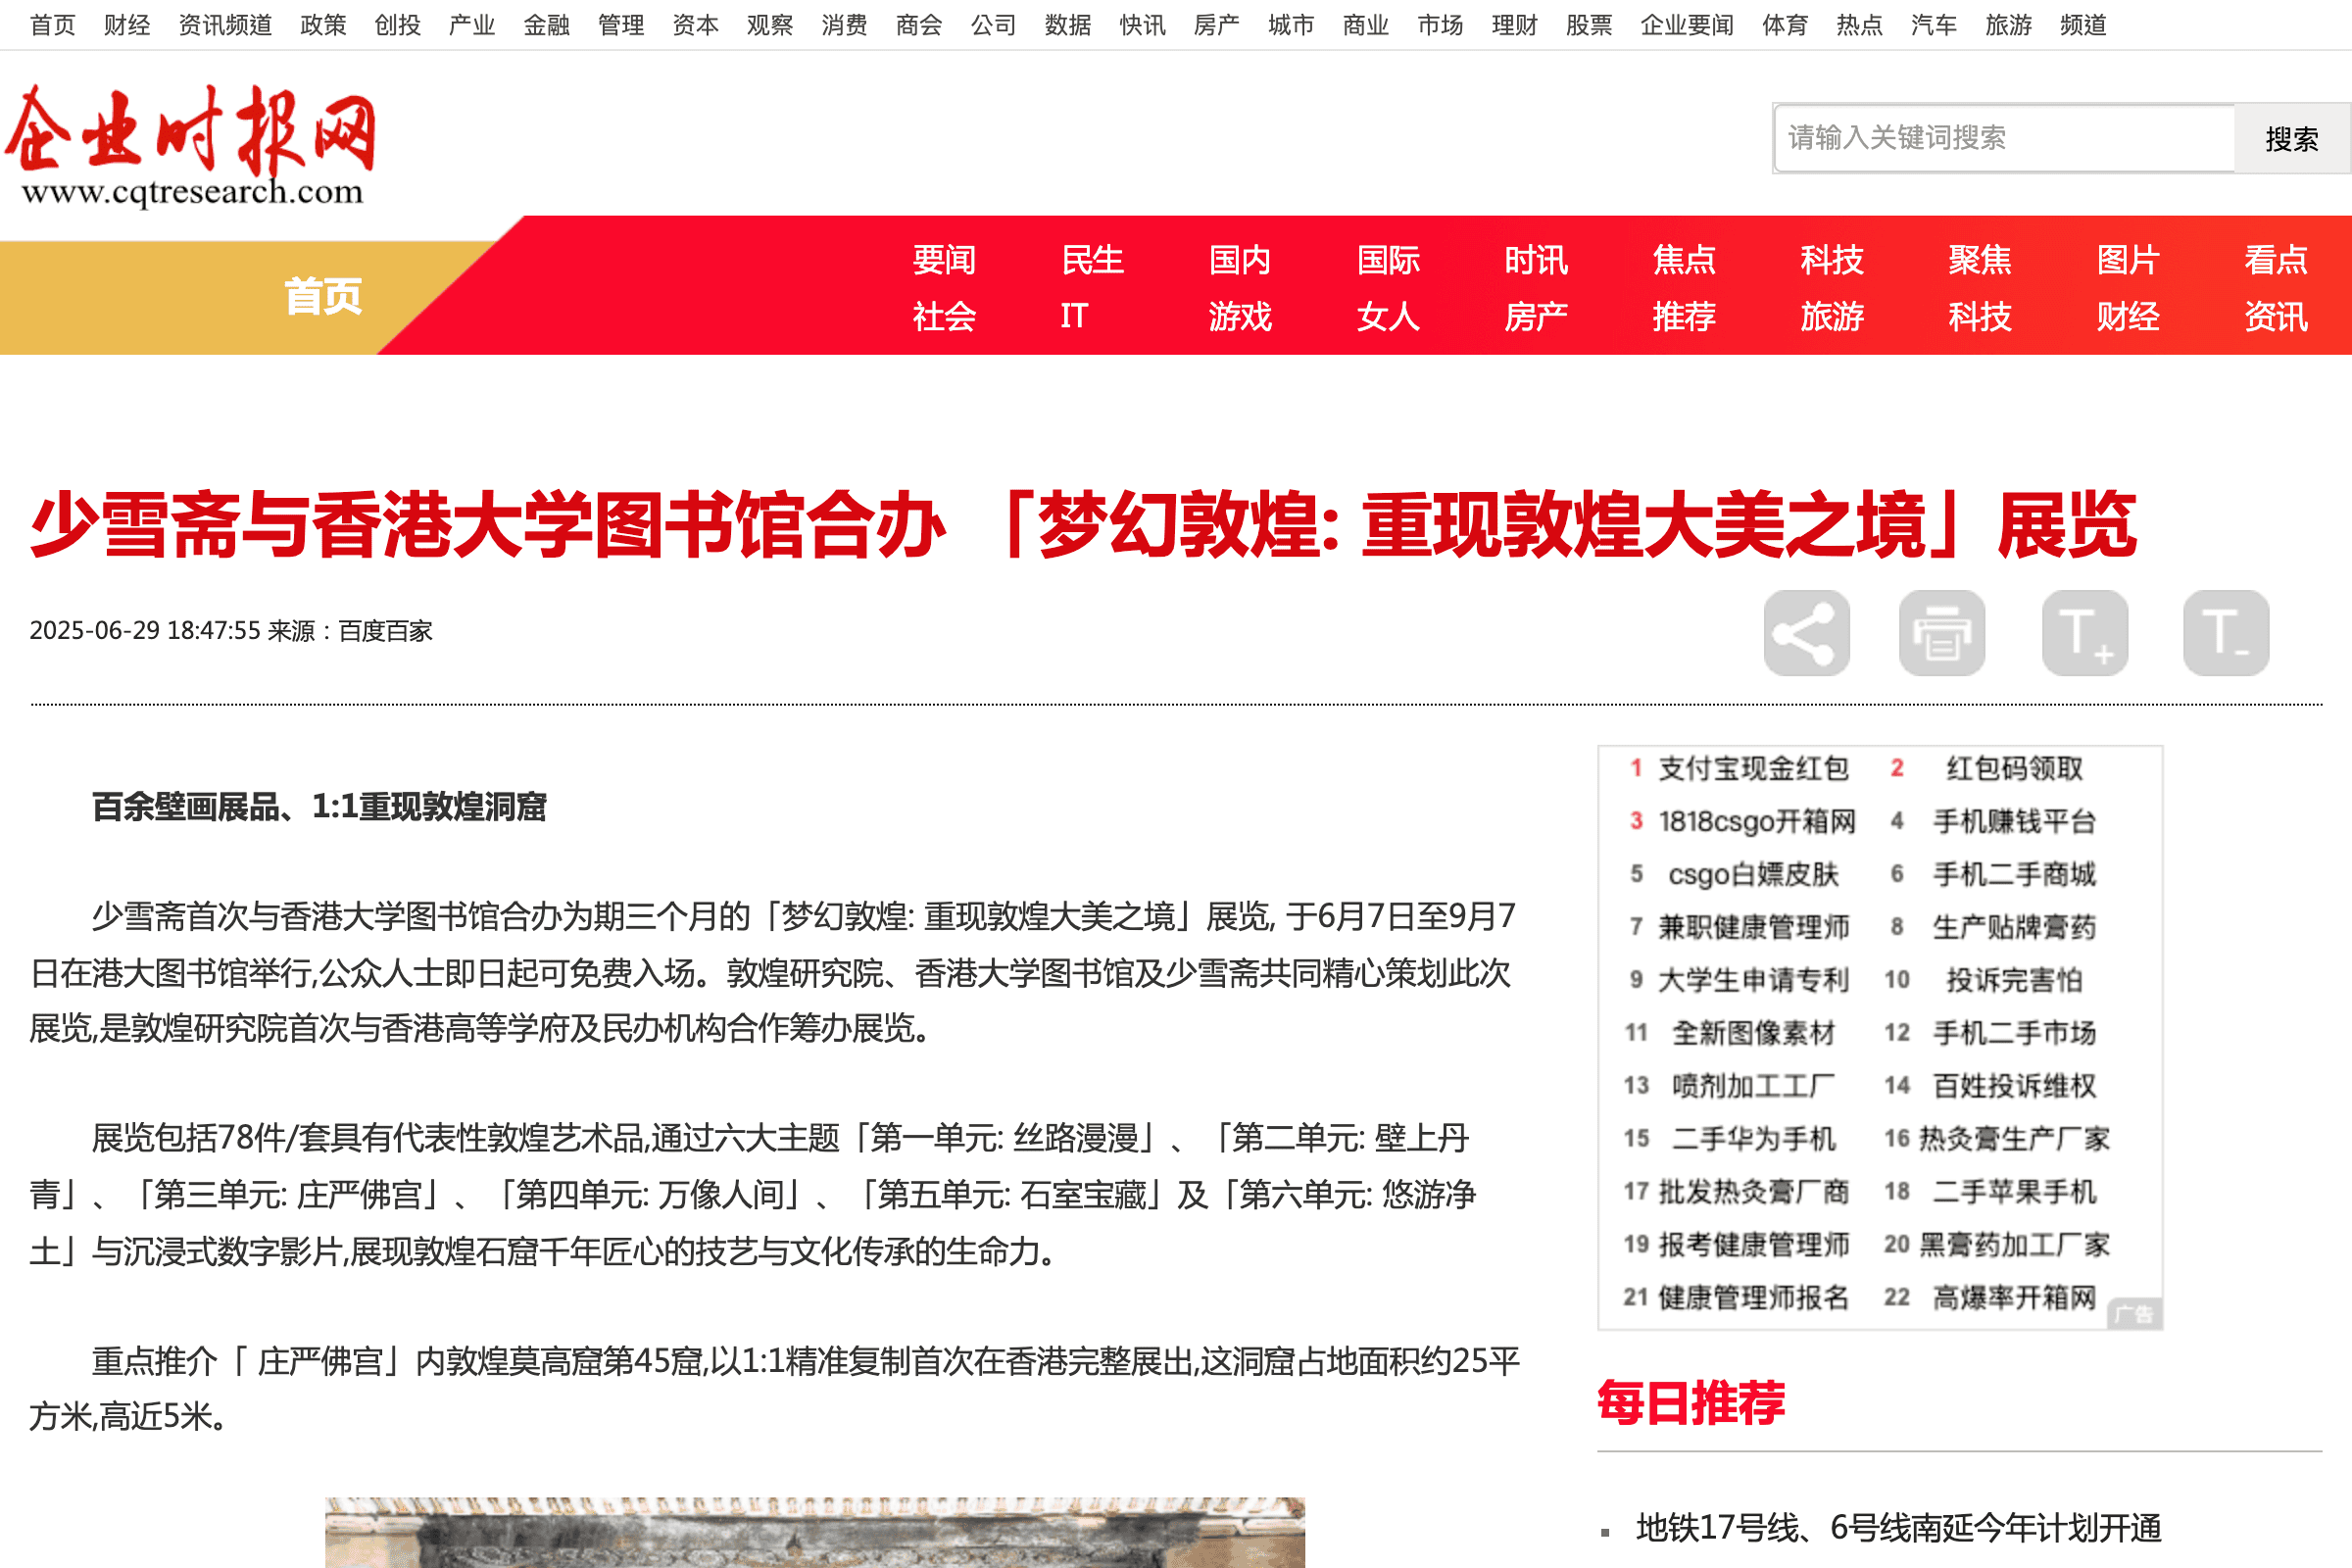Click subheading 百余壁画展品、1:1重现敦煌洞窟
This screenshot has height=1568, width=2352.
(319, 807)
